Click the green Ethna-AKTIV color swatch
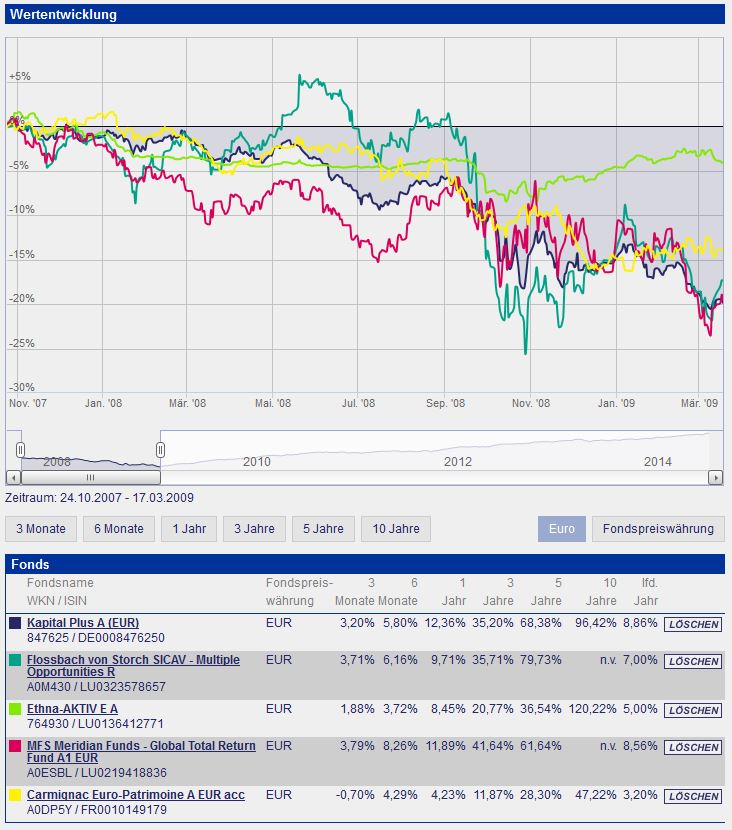The width and height of the screenshot is (732, 830). (x=15, y=709)
